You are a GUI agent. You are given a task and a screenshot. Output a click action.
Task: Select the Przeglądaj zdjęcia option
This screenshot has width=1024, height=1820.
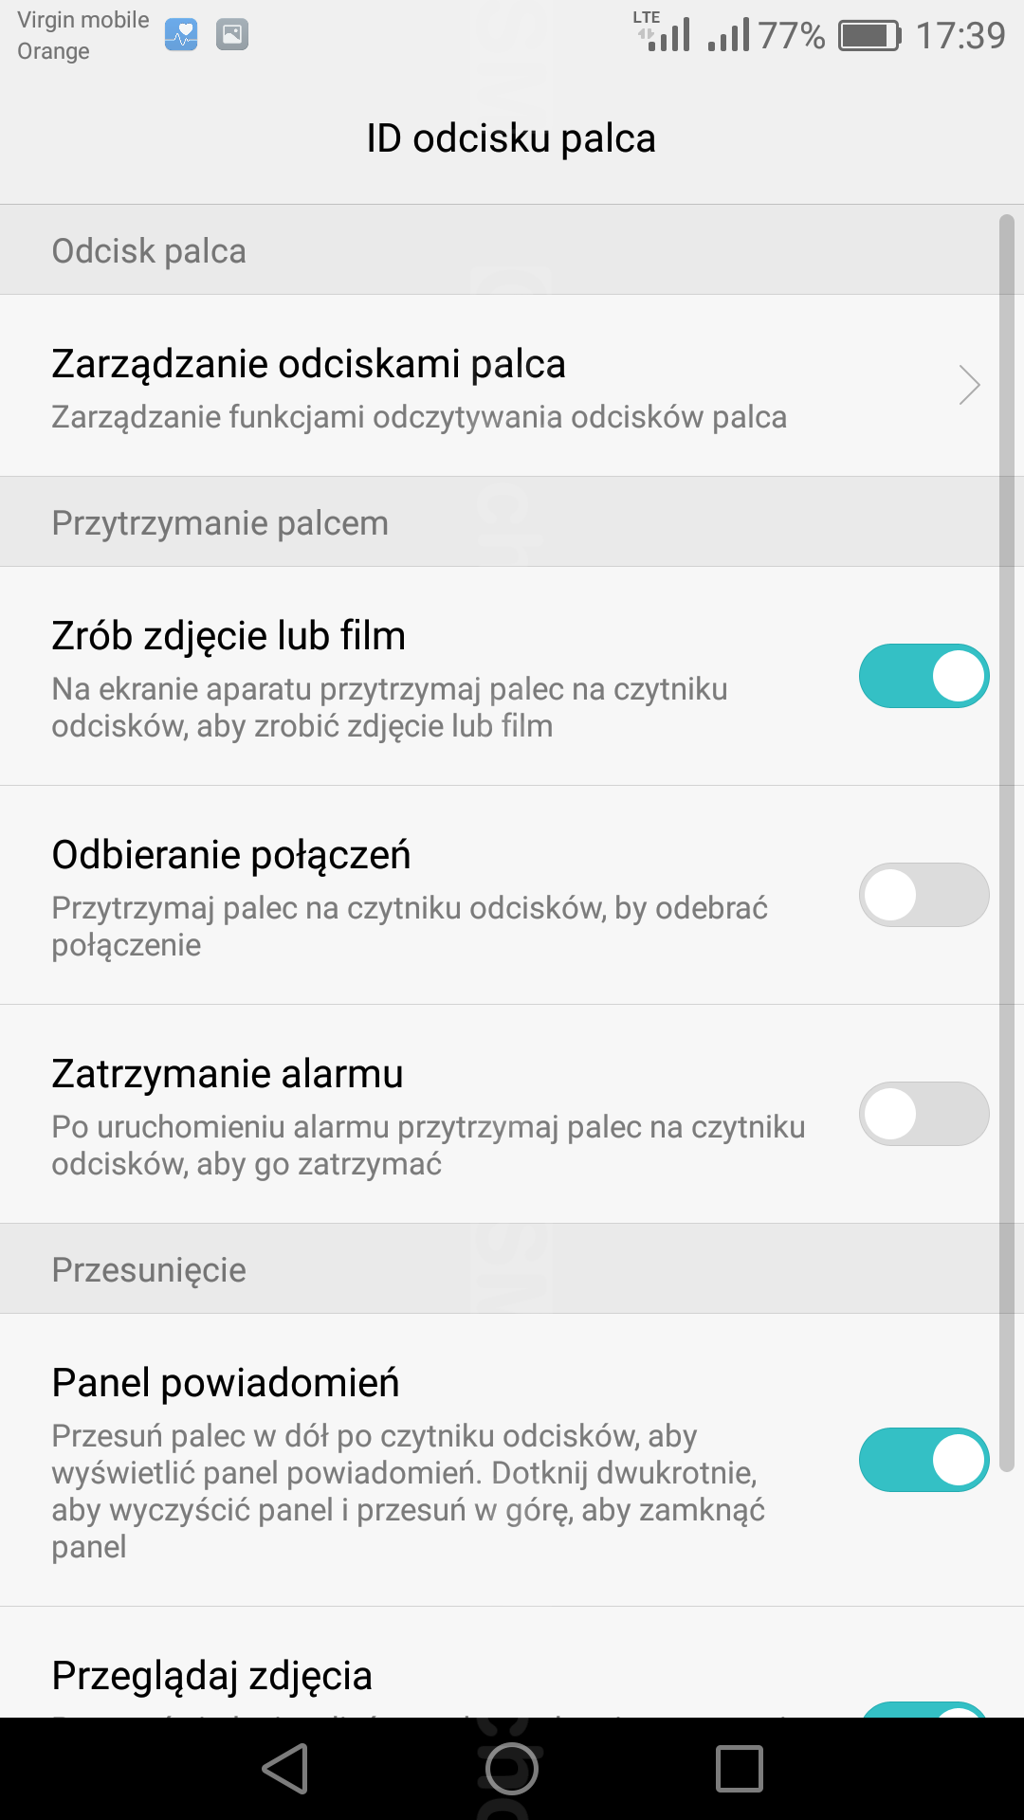click(212, 1676)
